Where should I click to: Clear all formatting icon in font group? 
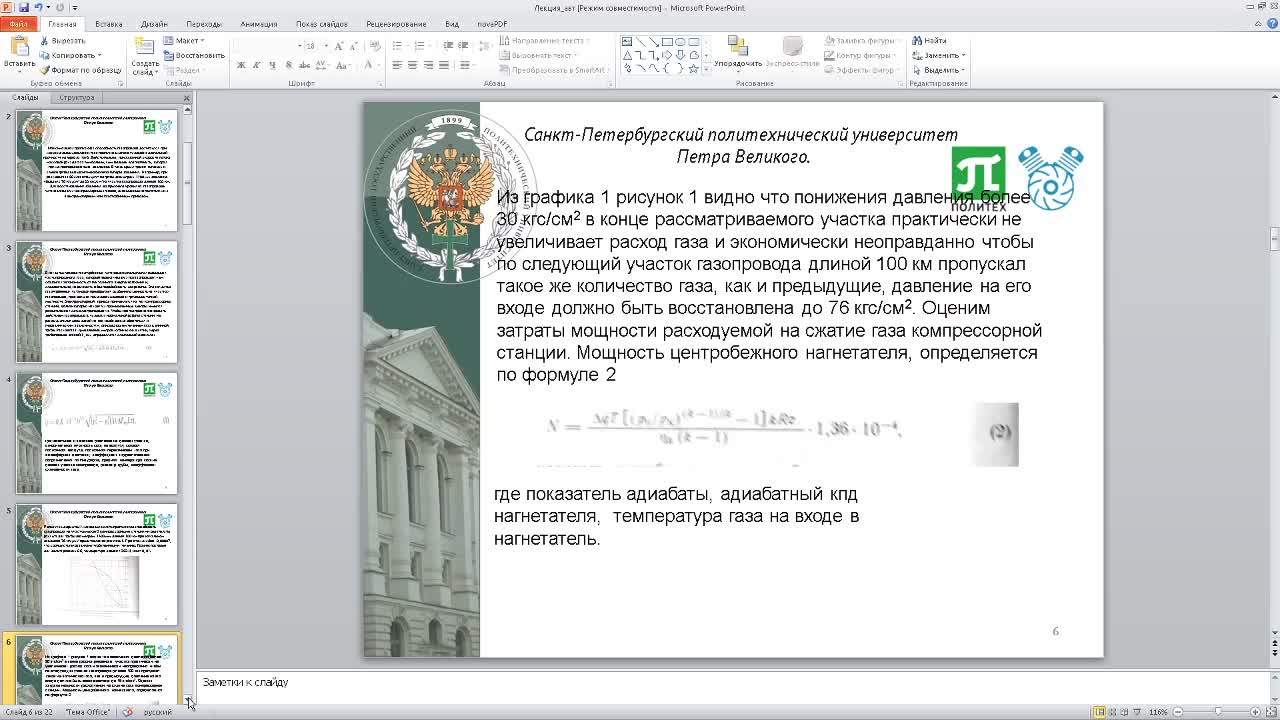(374, 46)
